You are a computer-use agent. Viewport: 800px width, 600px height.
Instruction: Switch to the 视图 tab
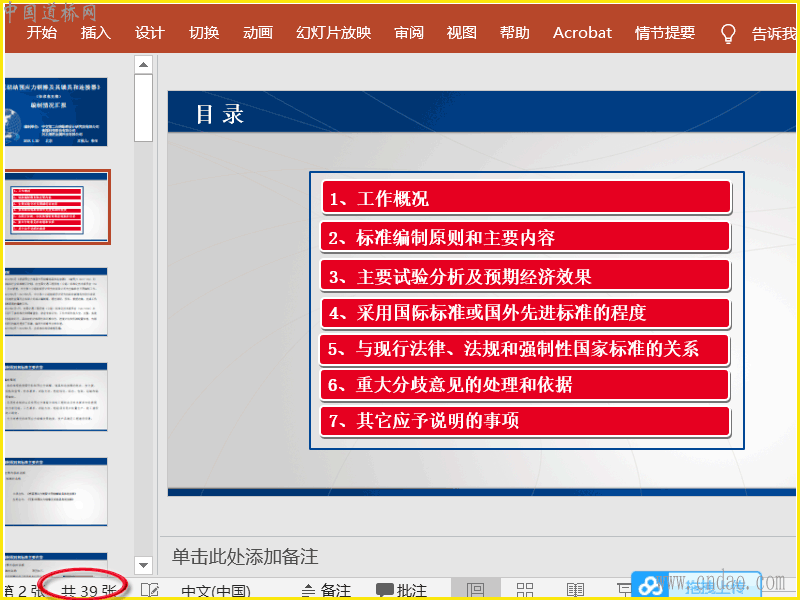pos(462,33)
